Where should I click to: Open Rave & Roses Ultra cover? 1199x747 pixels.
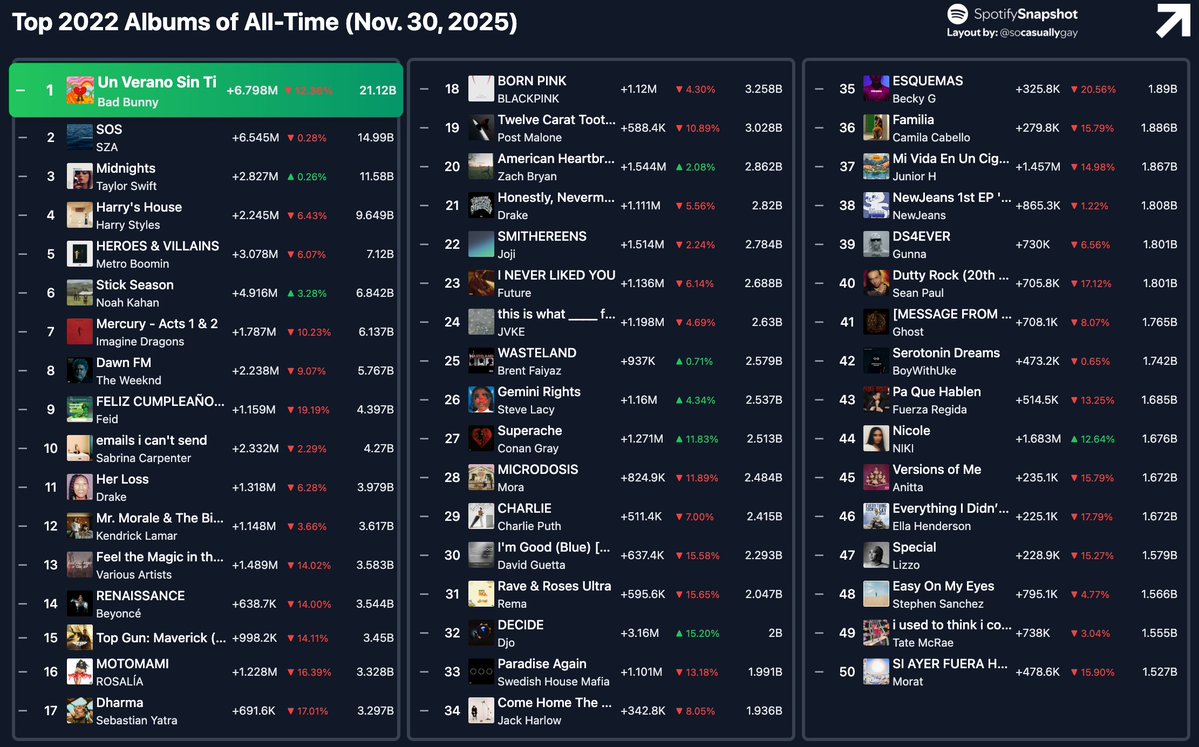click(x=481, y=594)
